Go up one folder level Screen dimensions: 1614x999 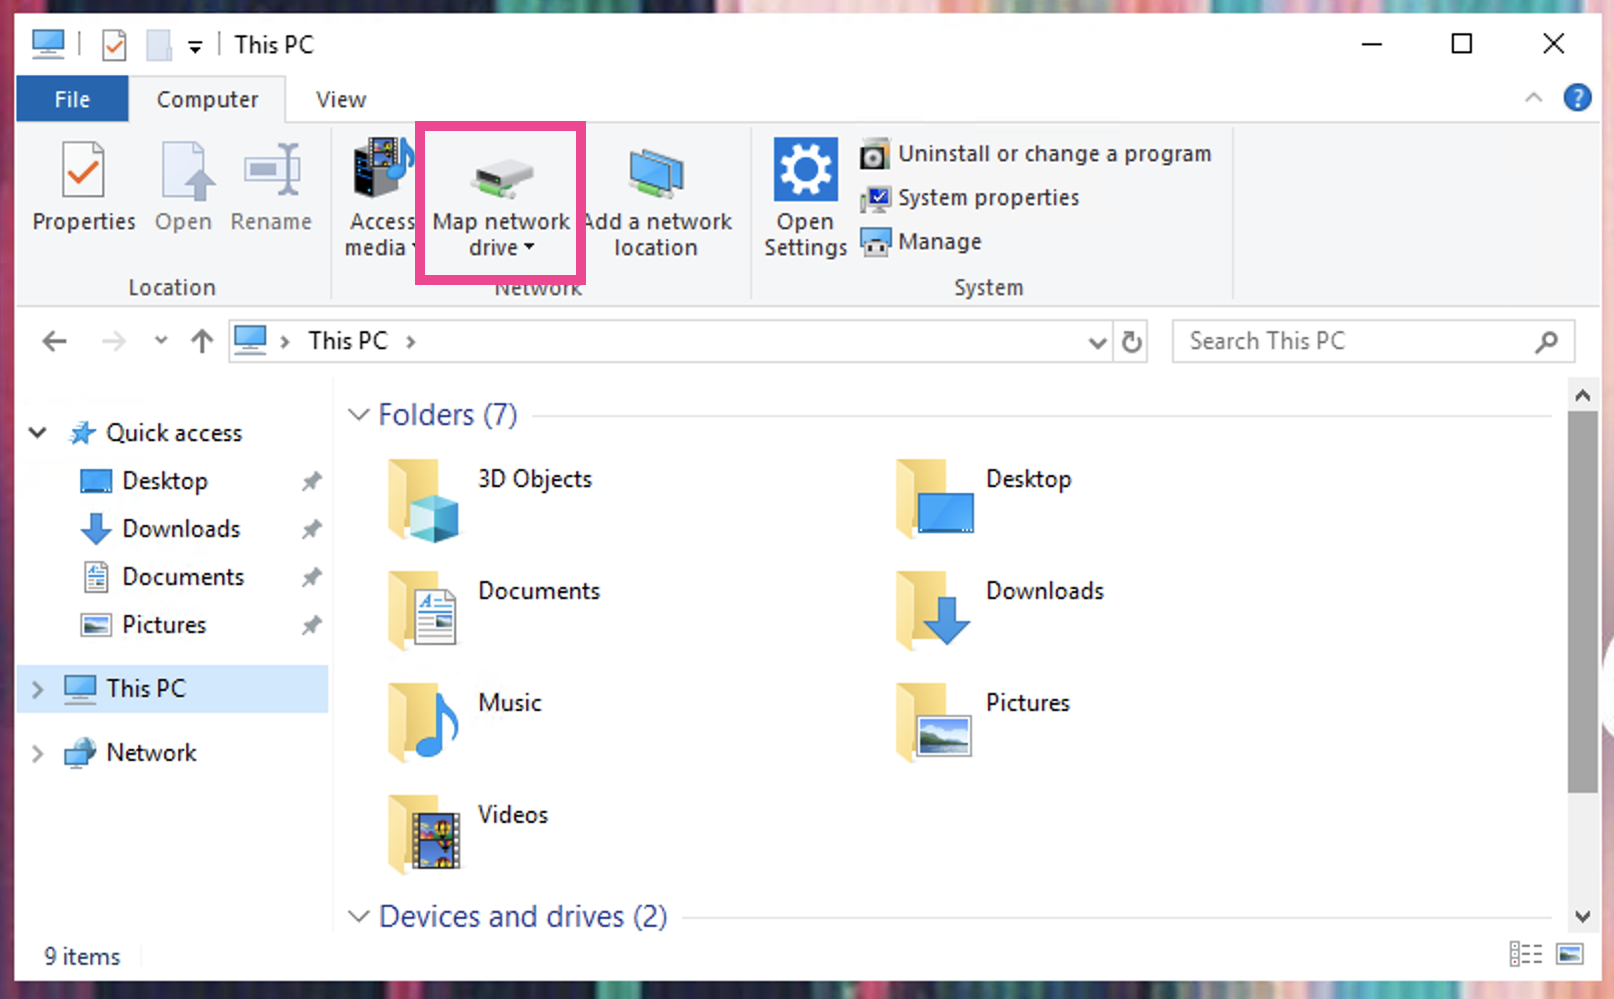(x=202, y=342)
